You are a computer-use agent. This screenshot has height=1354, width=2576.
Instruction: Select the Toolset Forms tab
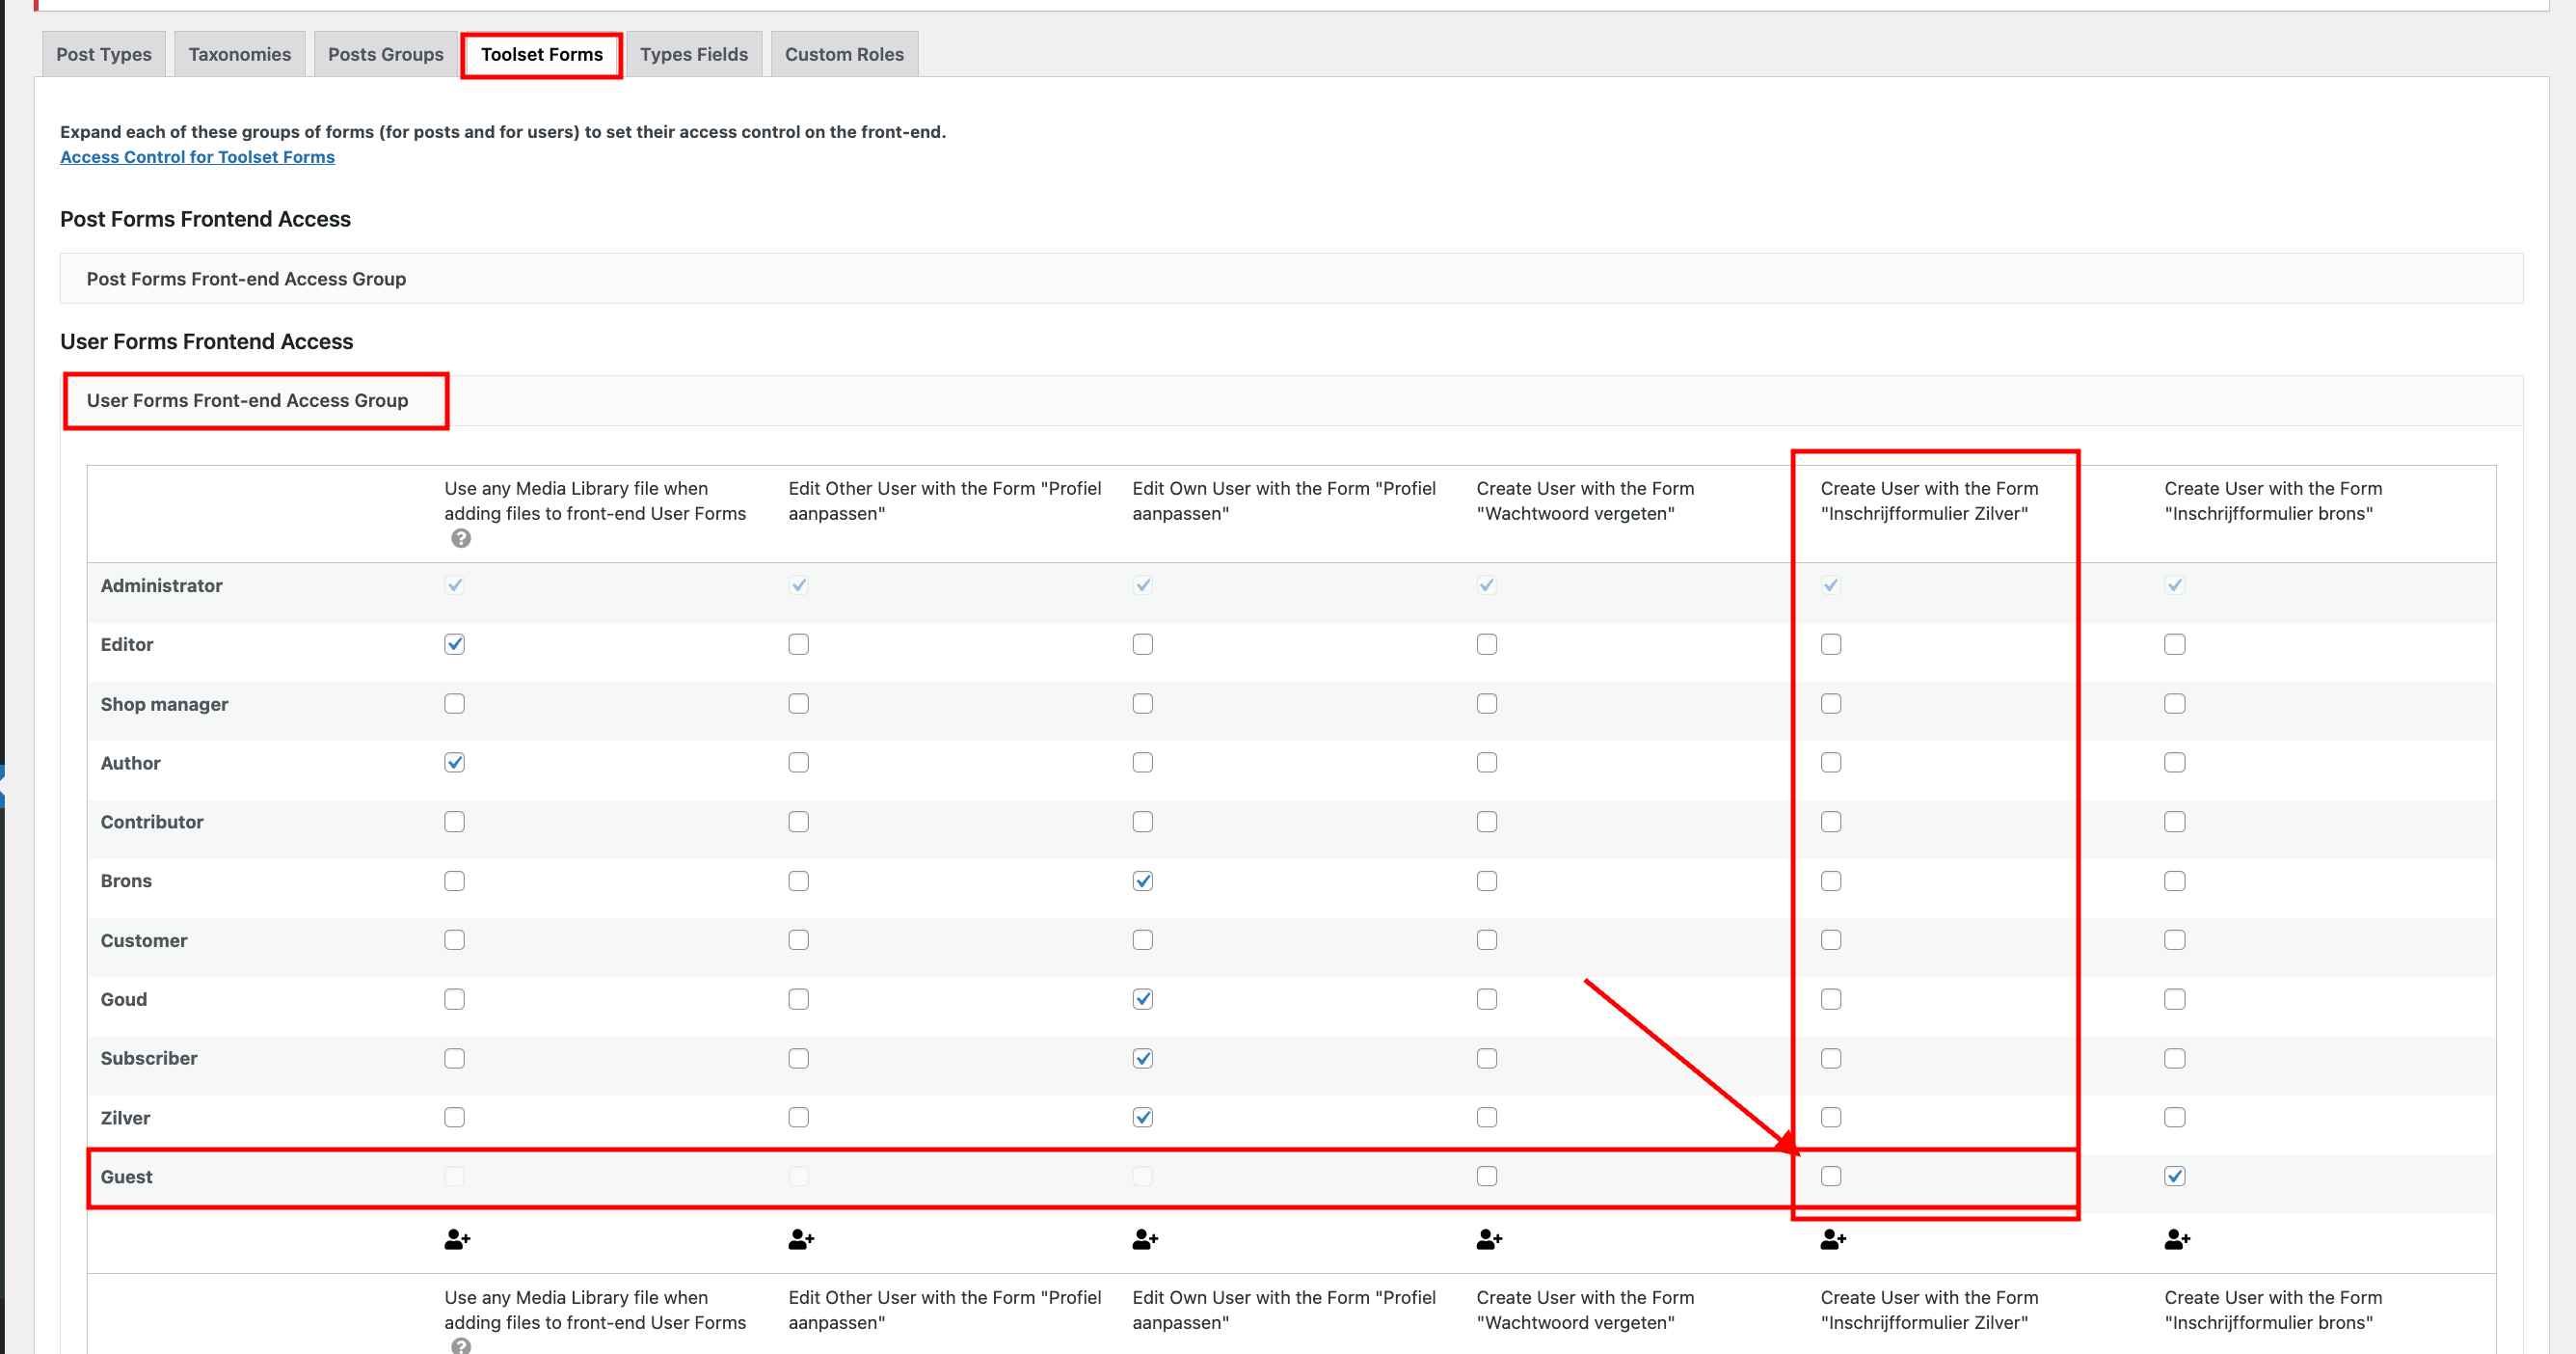[x=542, y=54]
